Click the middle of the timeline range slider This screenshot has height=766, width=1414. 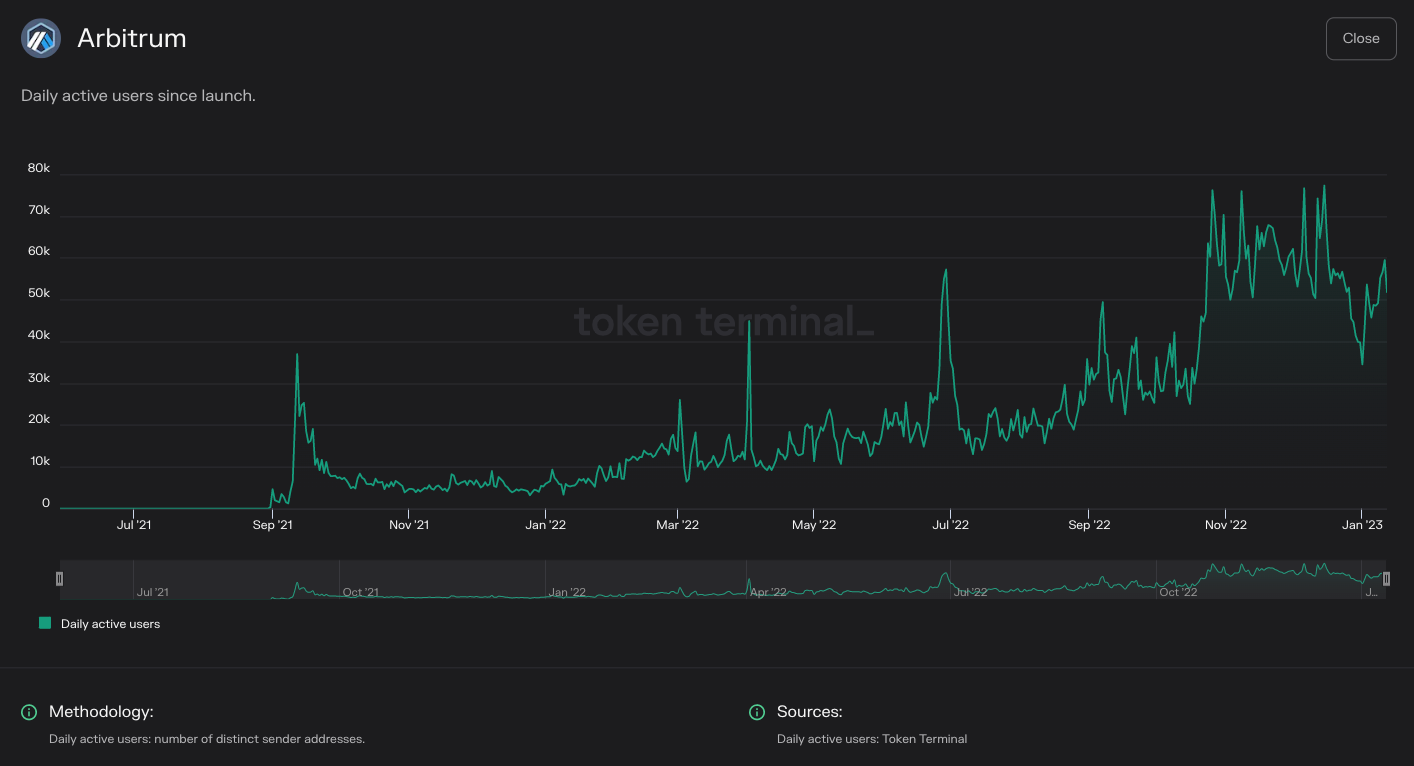coord(724,578)
